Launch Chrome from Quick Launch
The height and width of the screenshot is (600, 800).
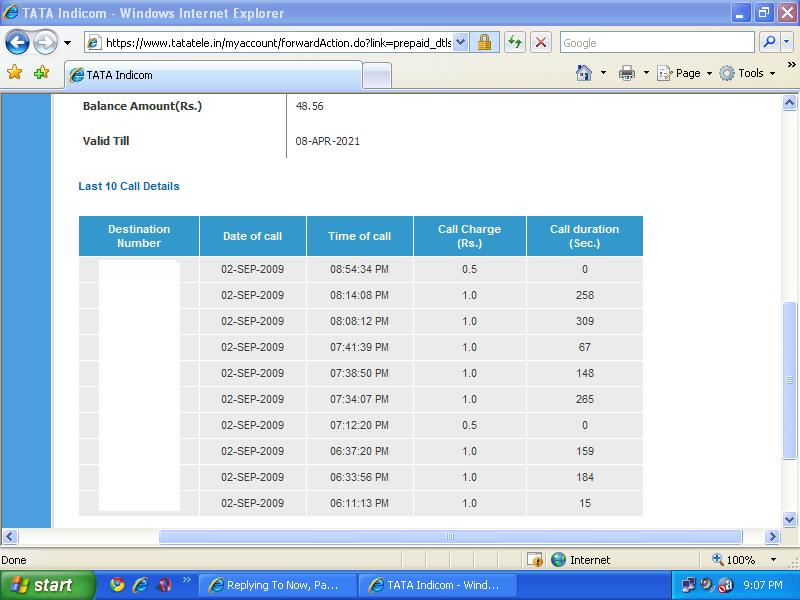(117, 585)
